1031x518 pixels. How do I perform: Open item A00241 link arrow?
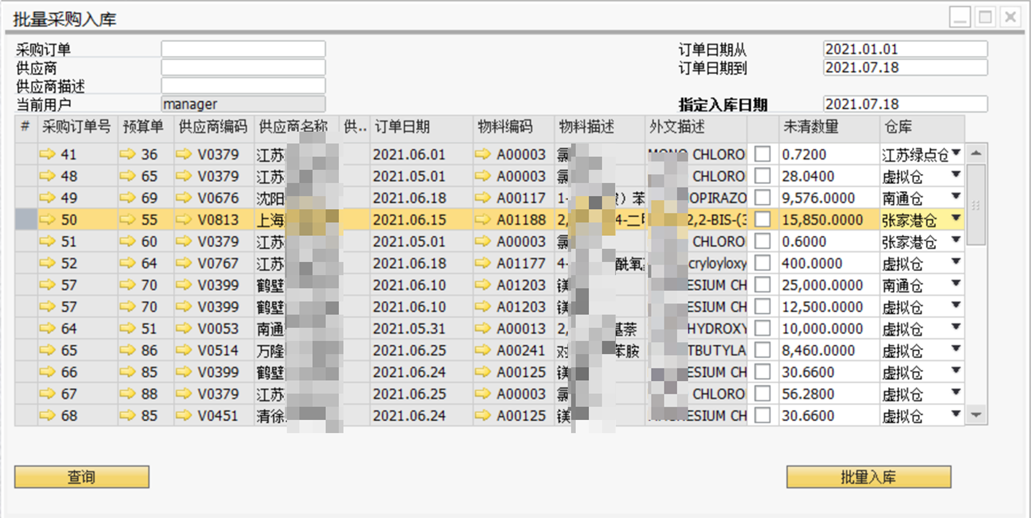pos(483,350)
